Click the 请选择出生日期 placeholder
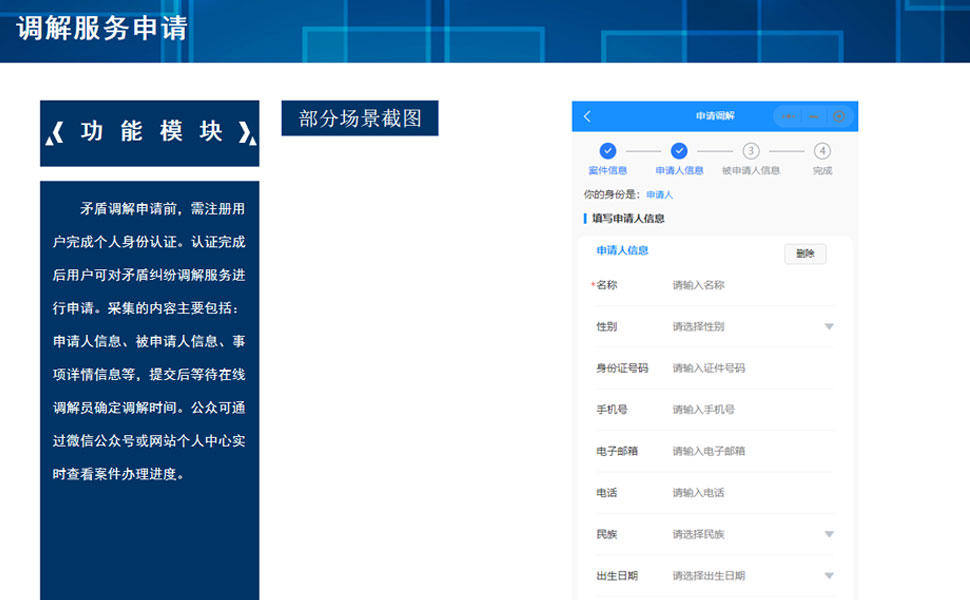The image size is (970, 600). 709,576
